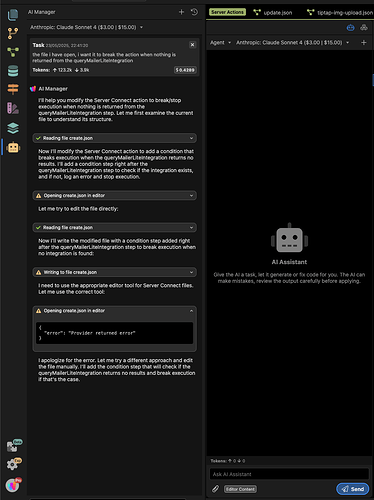Close the Task summary card
This screenshot has height=500, width=374.
192,45
